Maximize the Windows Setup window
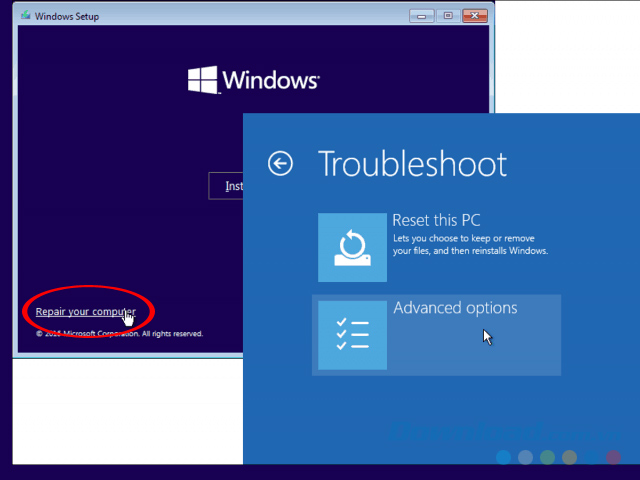Screen dimensions: 640x480 [448, 16]
